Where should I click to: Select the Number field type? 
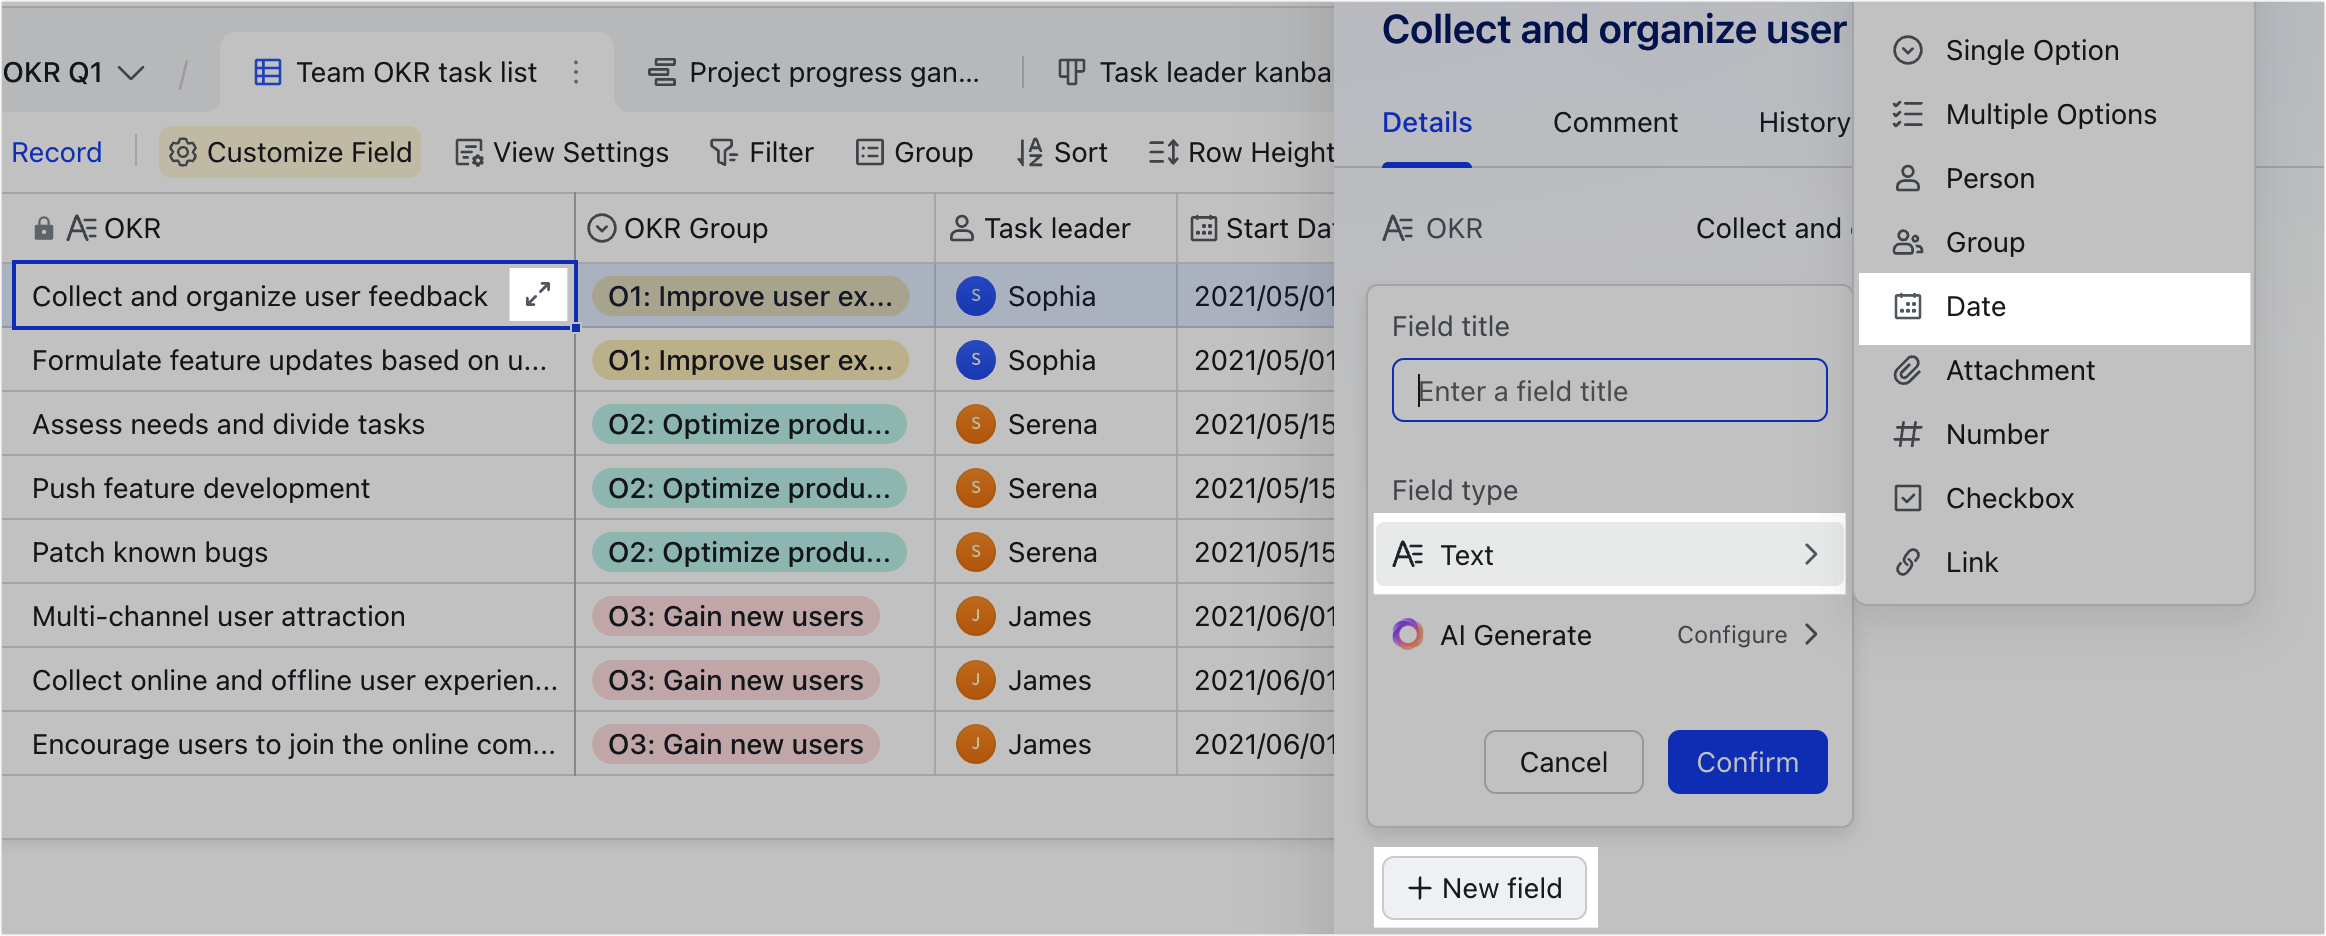[x=2054, y=434]
